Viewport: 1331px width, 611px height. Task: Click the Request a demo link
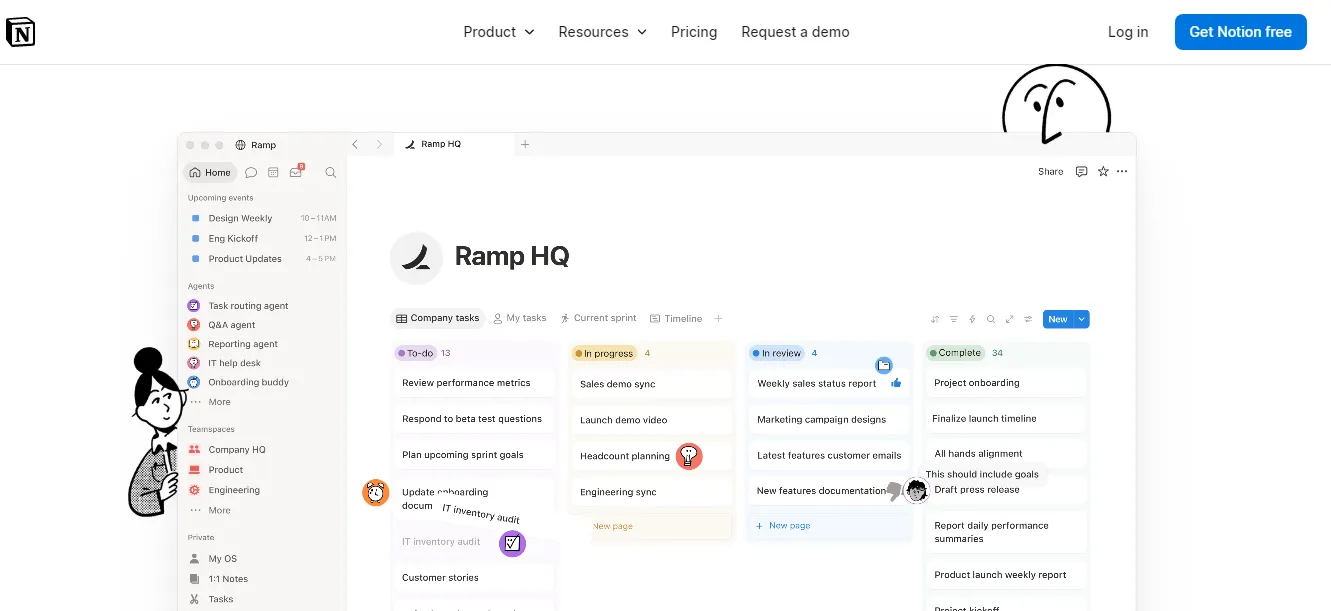(796, 32)
